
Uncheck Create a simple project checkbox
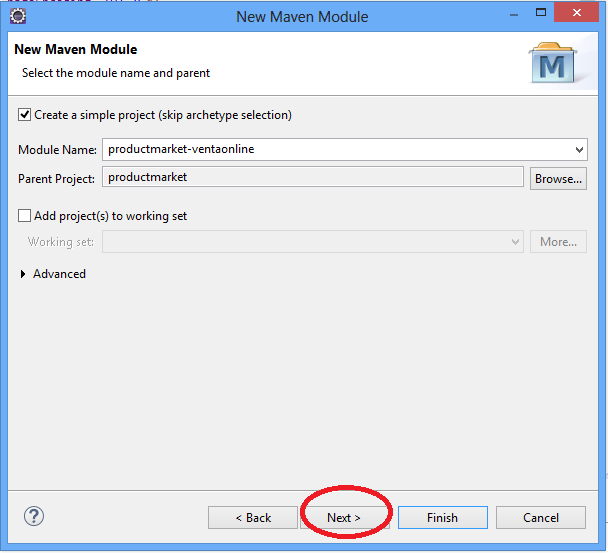coord(24,115)
